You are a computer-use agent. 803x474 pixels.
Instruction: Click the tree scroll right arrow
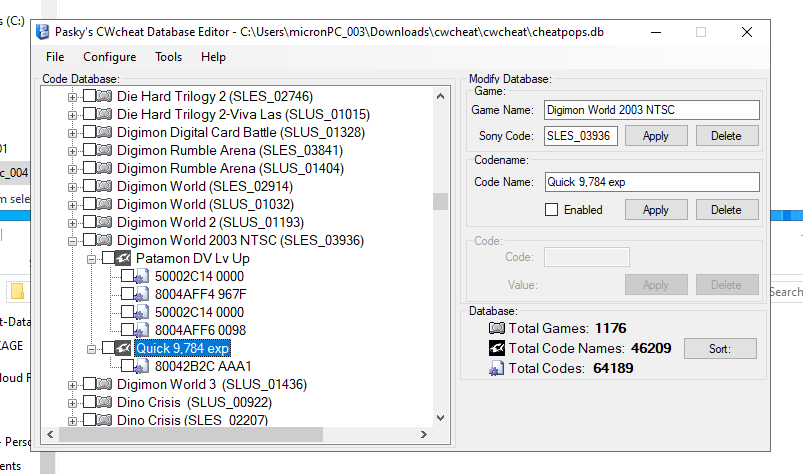point(424,435)
